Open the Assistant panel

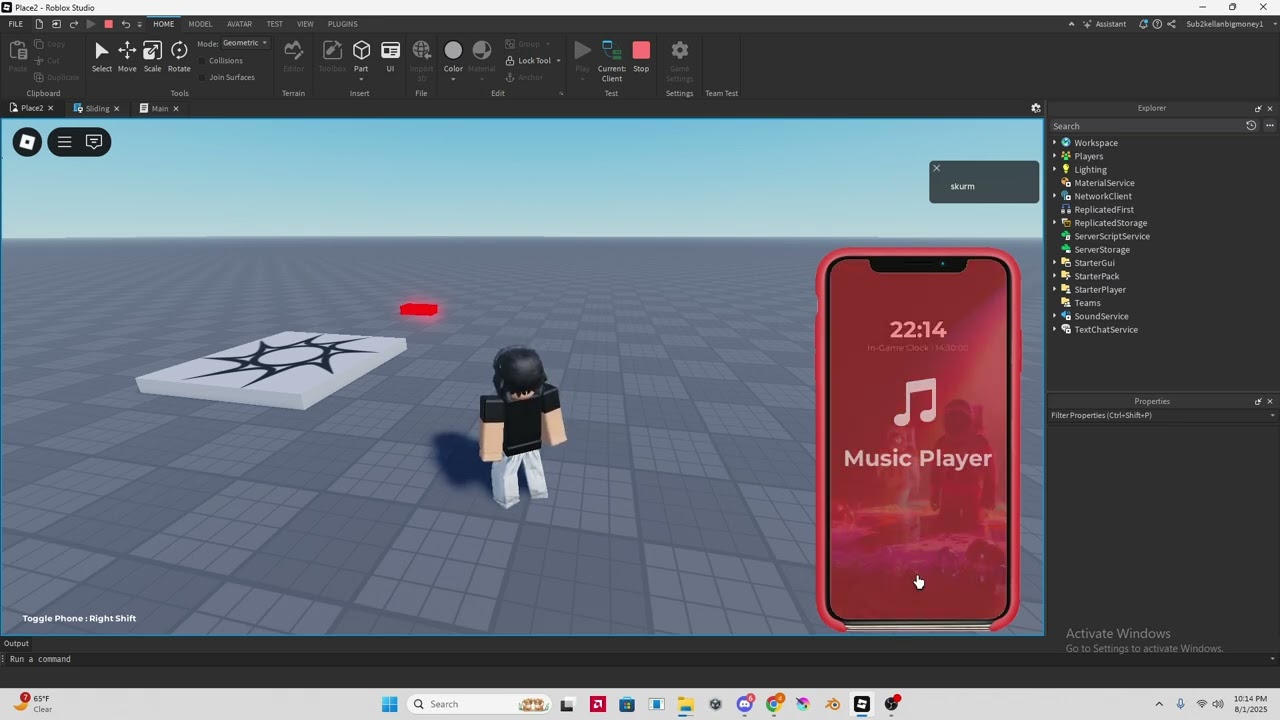click(1104, 24)
